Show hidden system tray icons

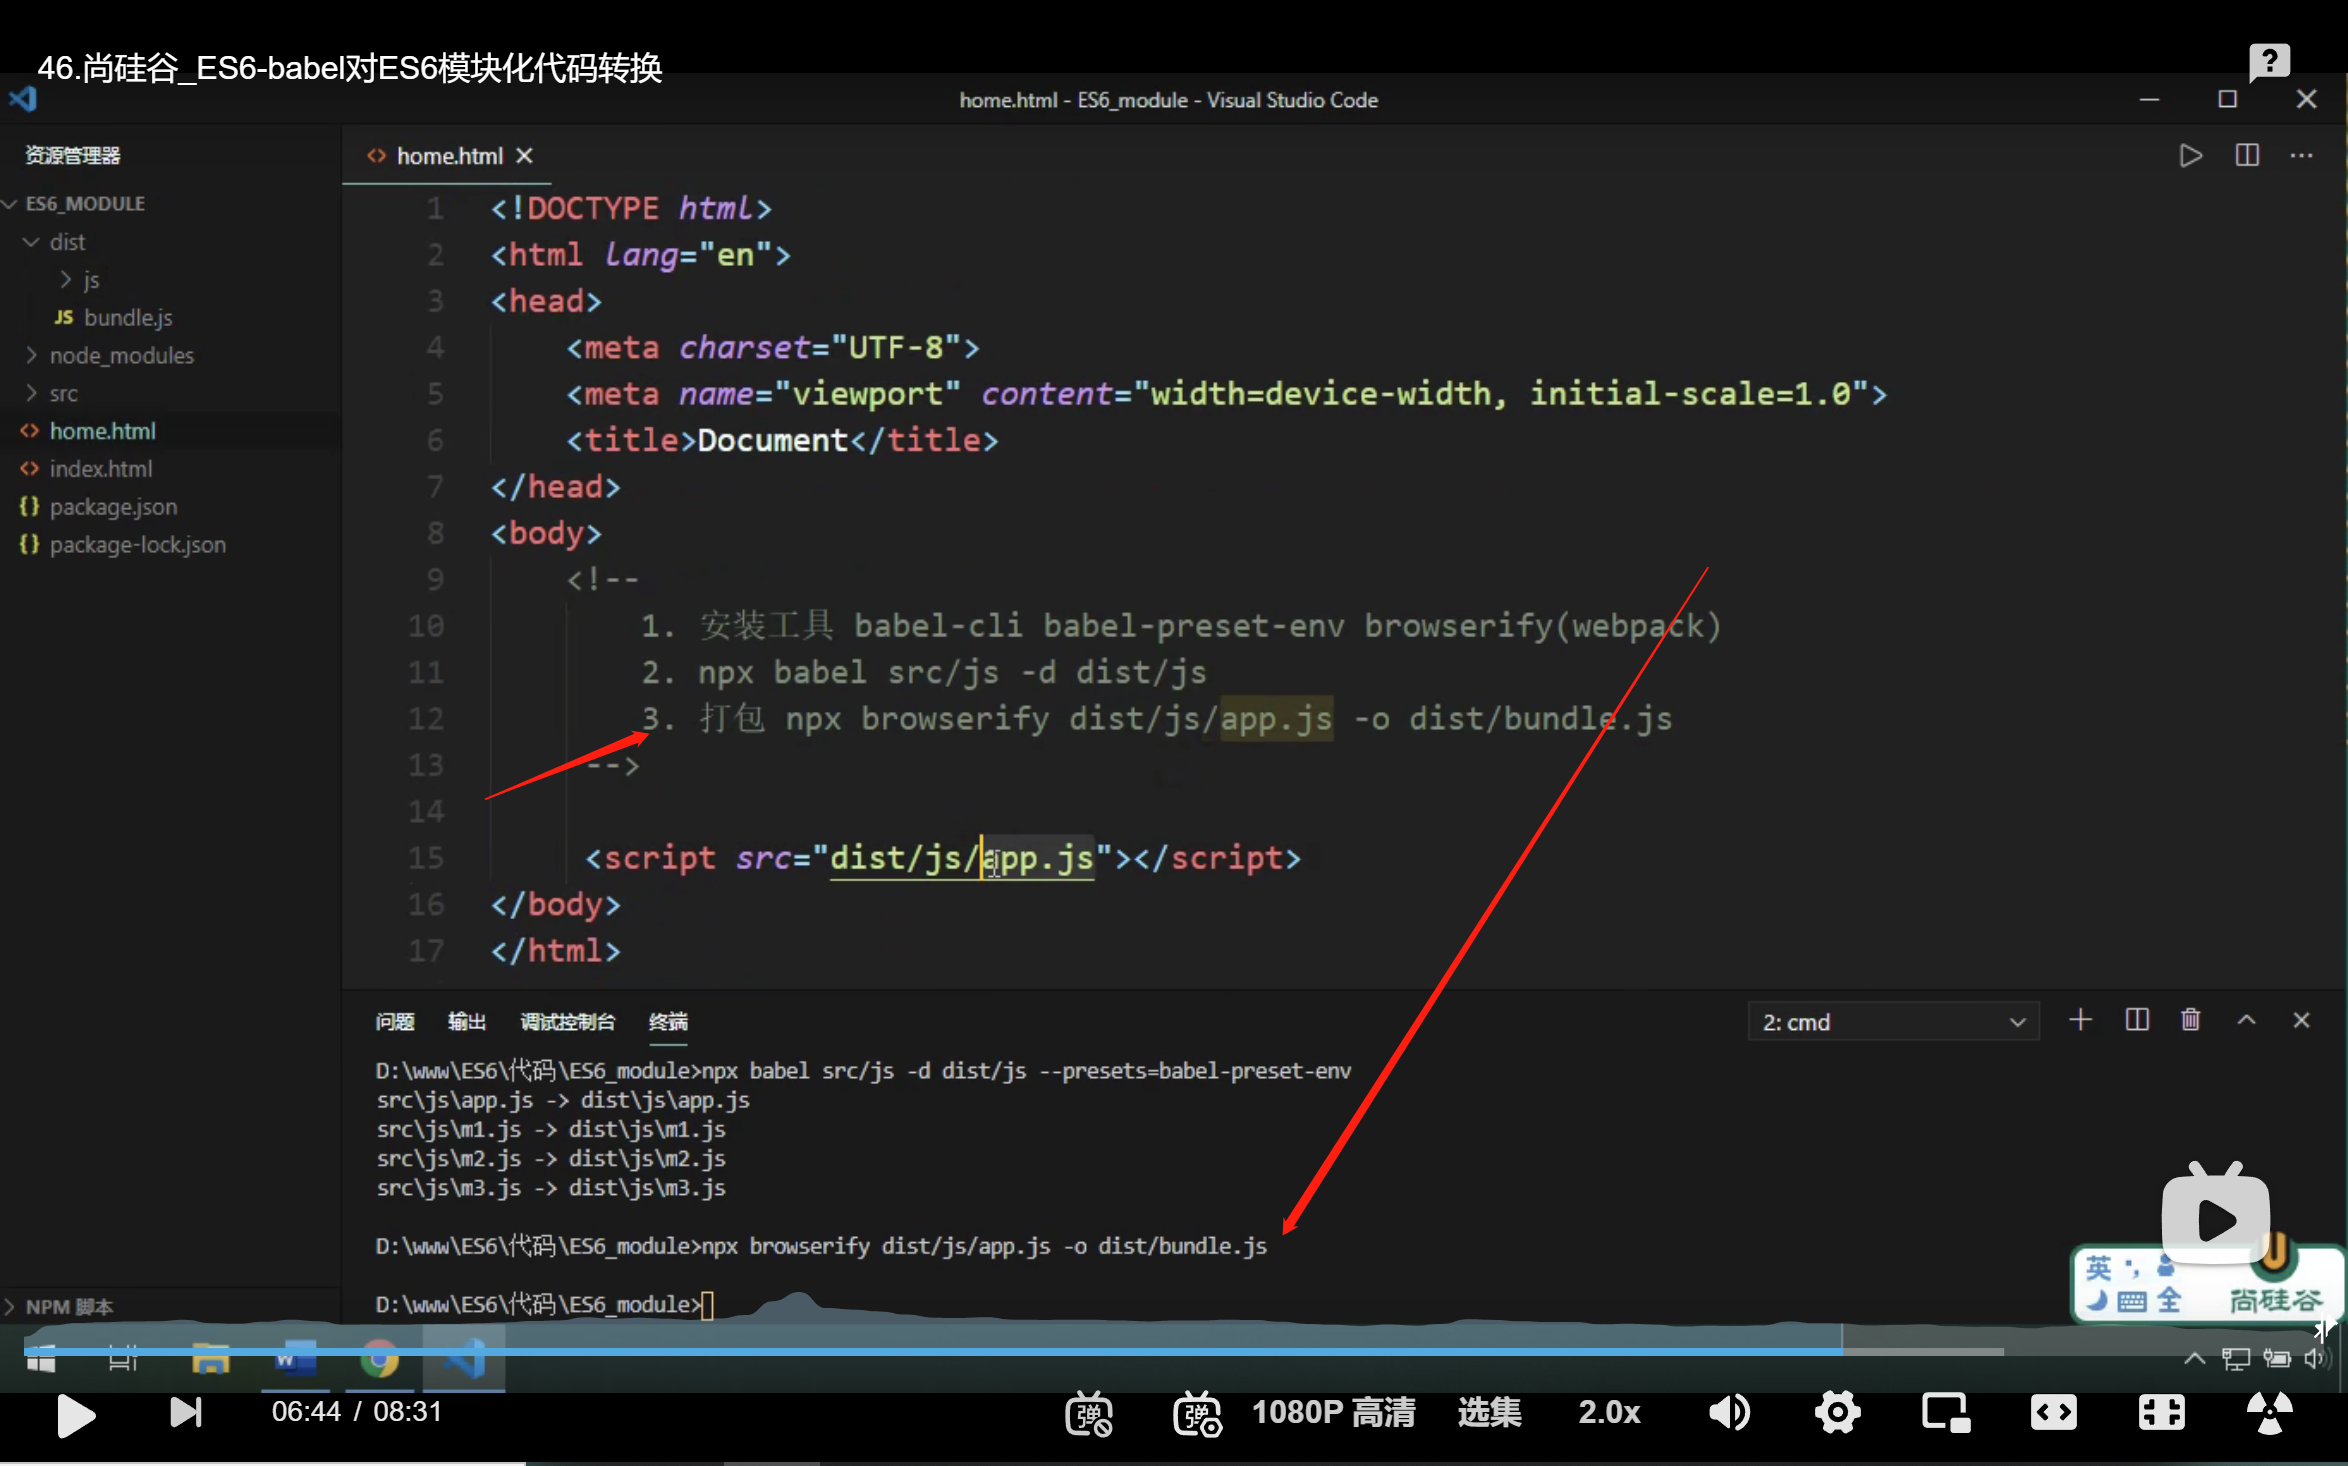[x=2194, y=1358]
